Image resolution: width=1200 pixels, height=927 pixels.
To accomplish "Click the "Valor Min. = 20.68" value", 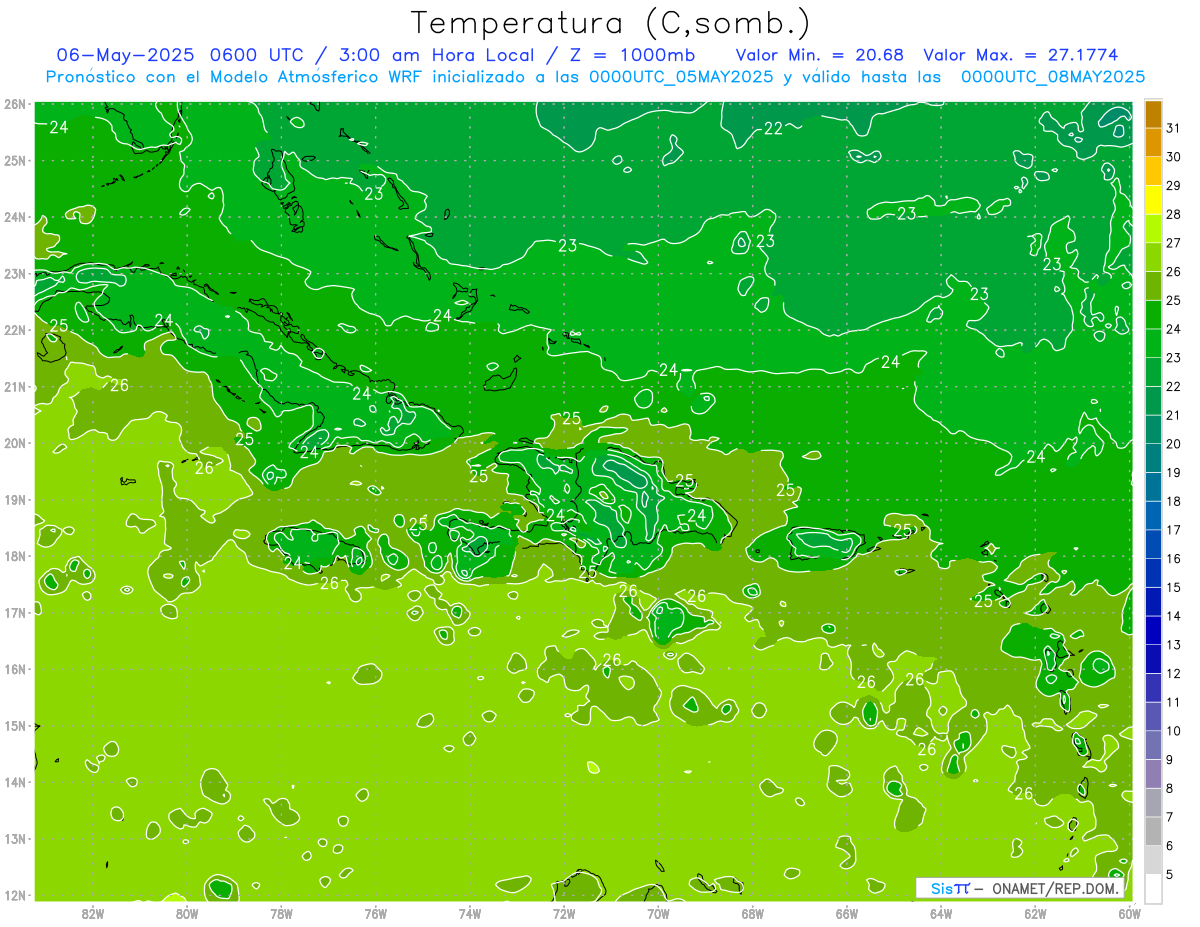I will (820, 55).
